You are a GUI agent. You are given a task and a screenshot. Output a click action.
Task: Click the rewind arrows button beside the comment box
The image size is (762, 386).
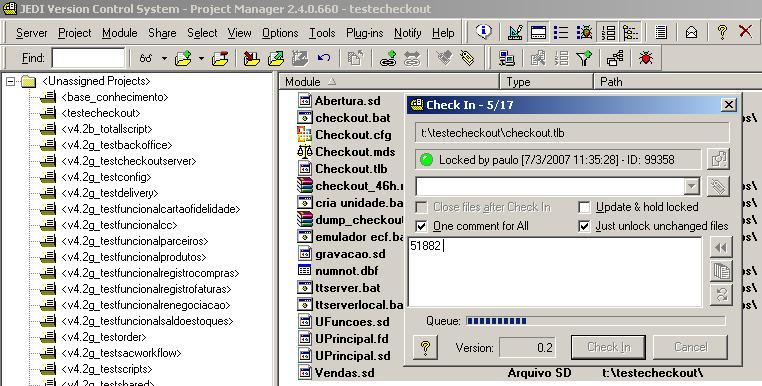pos(721,247)
